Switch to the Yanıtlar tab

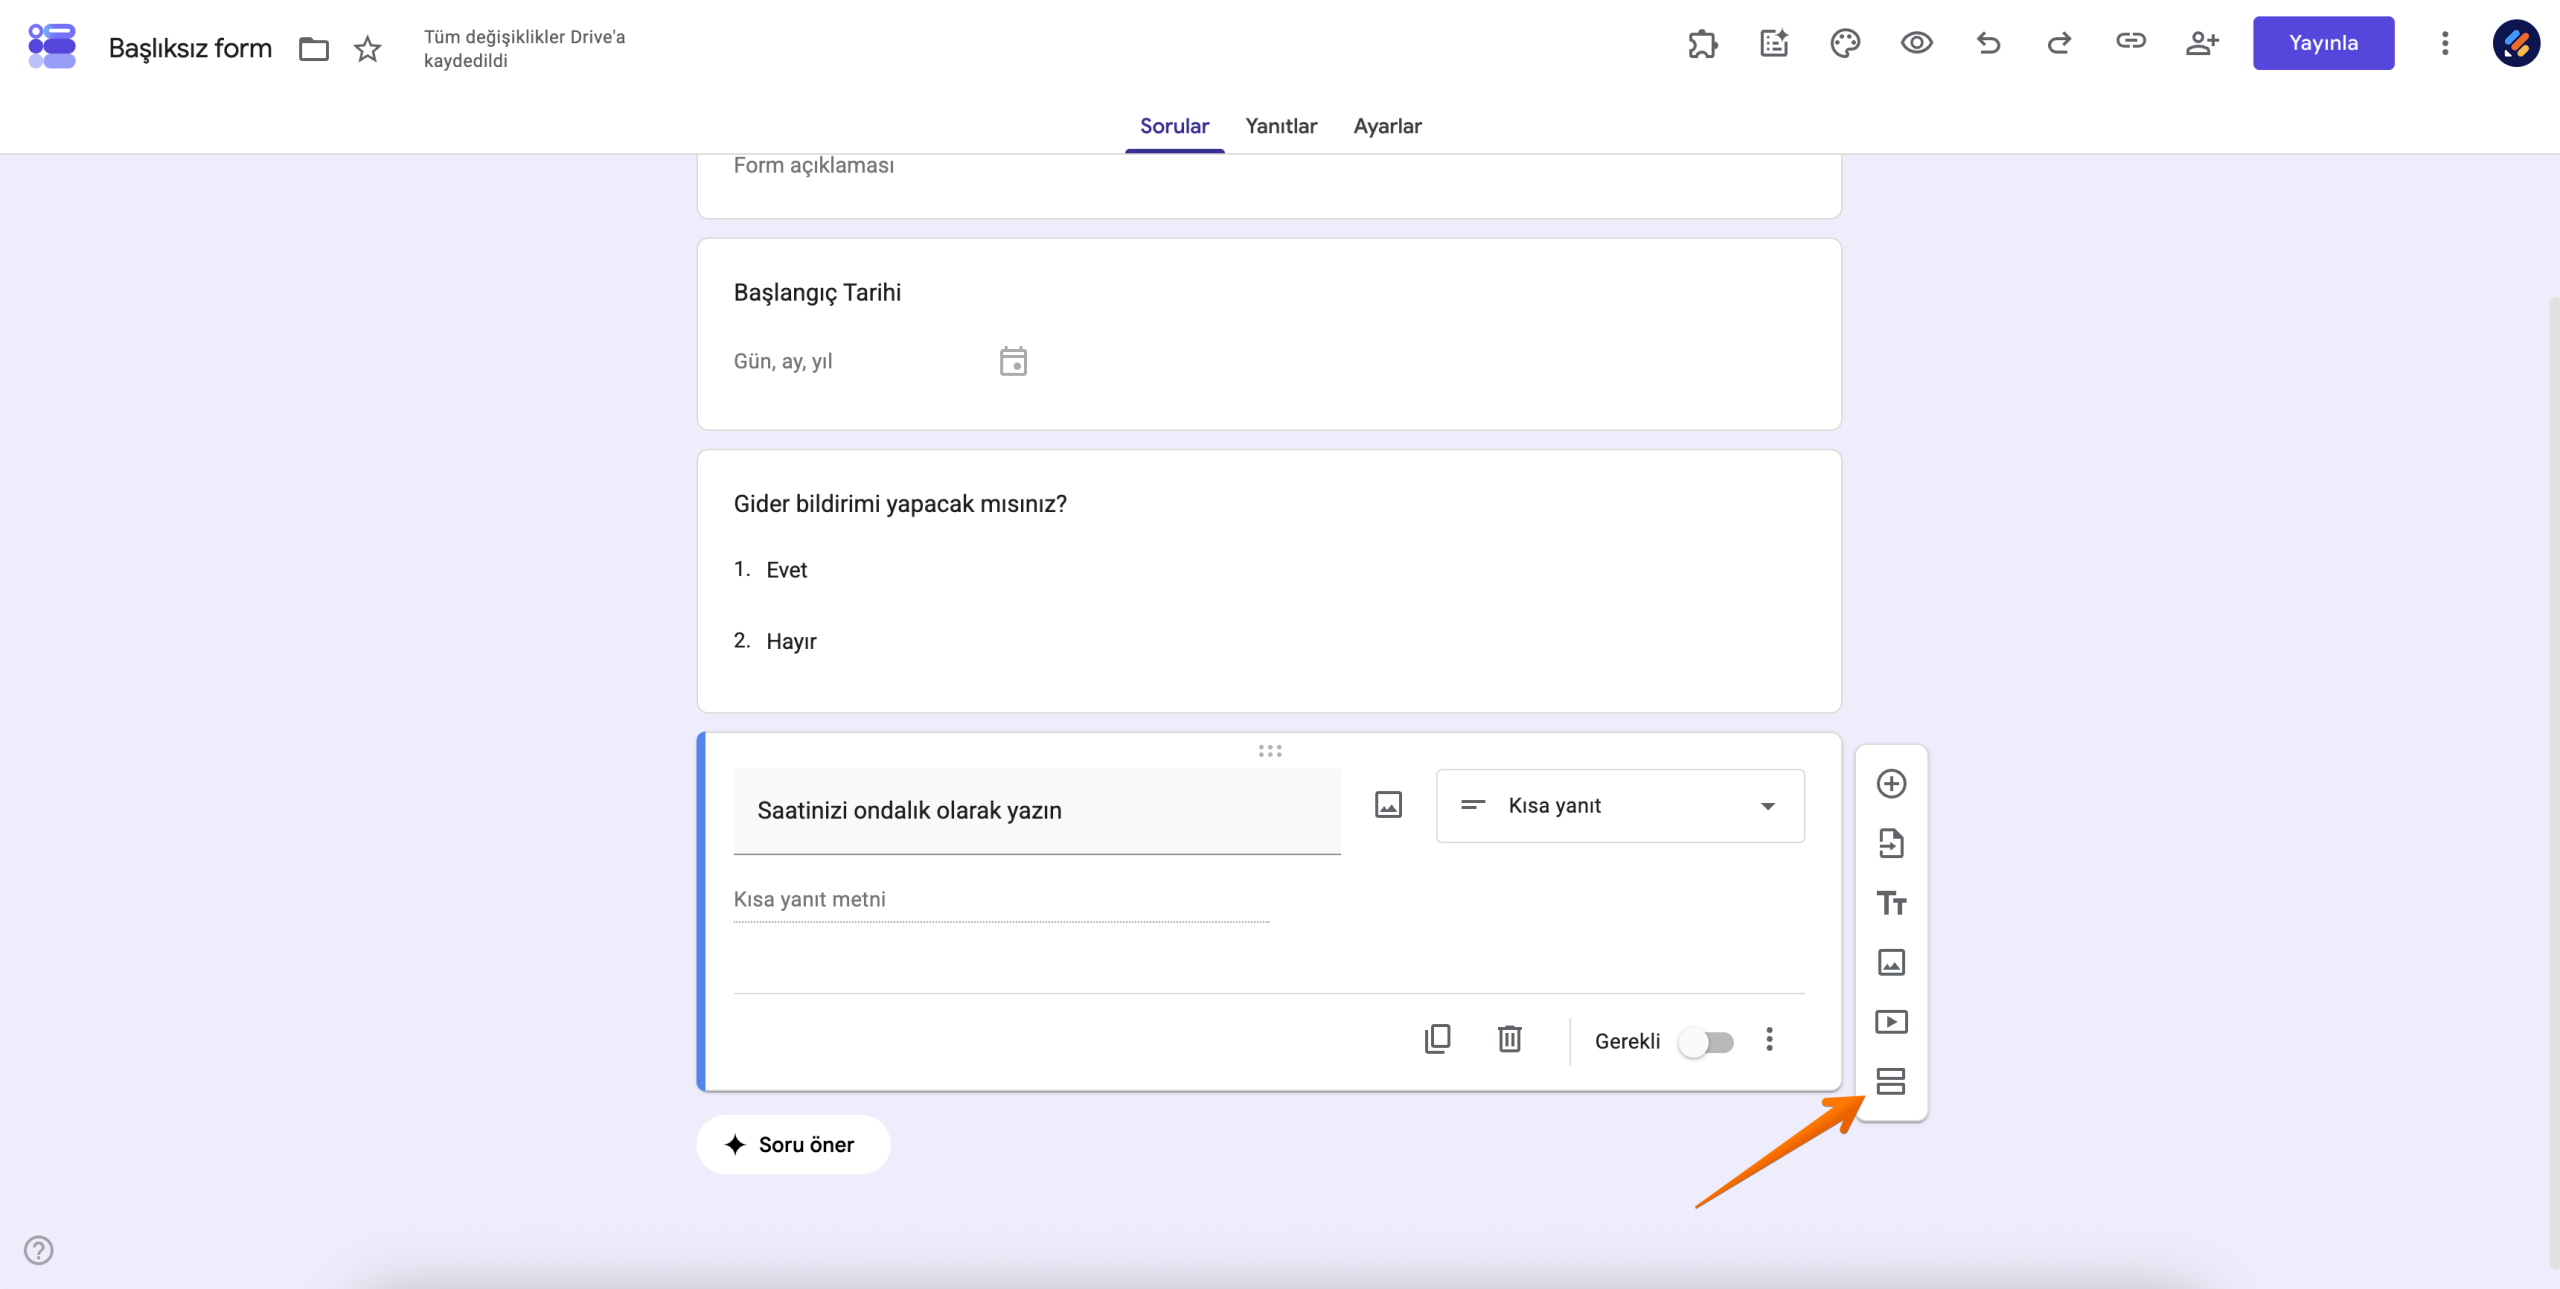pyautogui.click(x=1281, y=126)
